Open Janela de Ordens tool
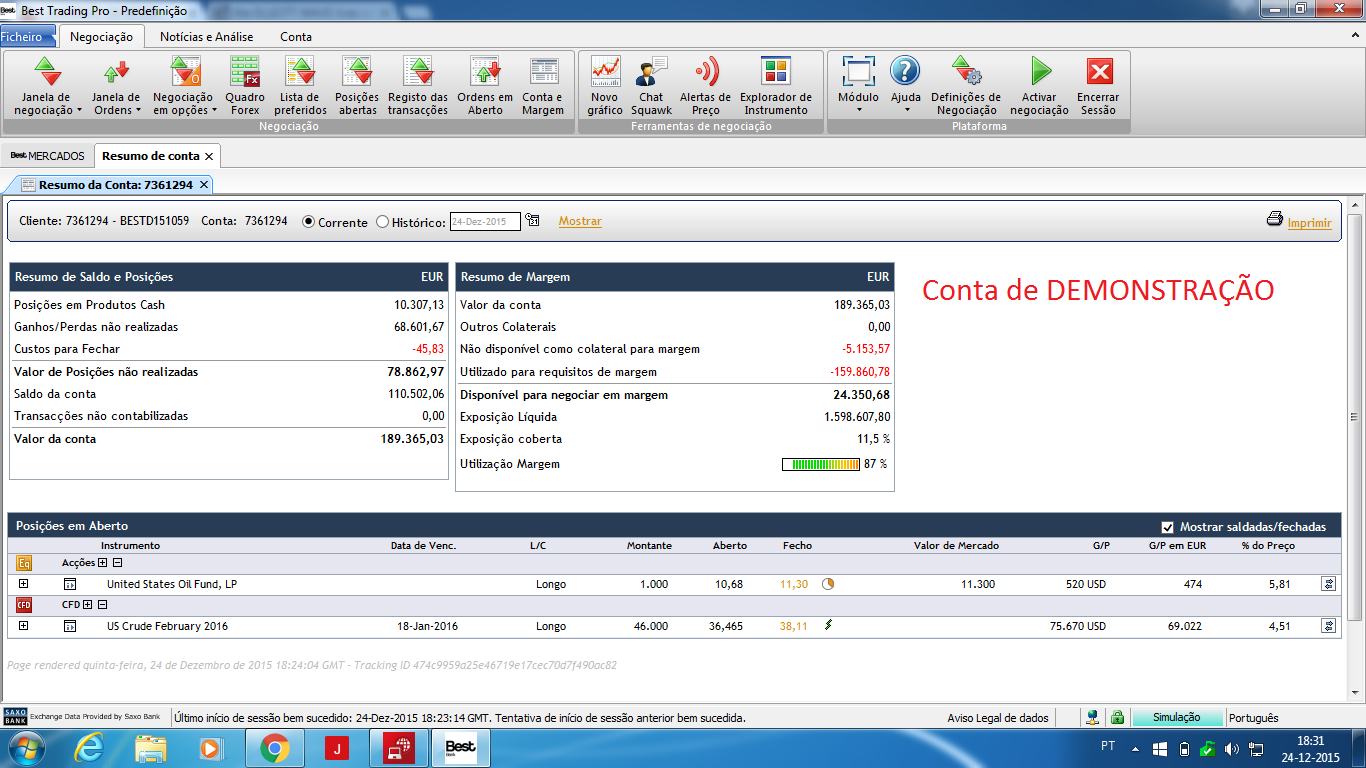The image size is (1366, 768). 116,86
